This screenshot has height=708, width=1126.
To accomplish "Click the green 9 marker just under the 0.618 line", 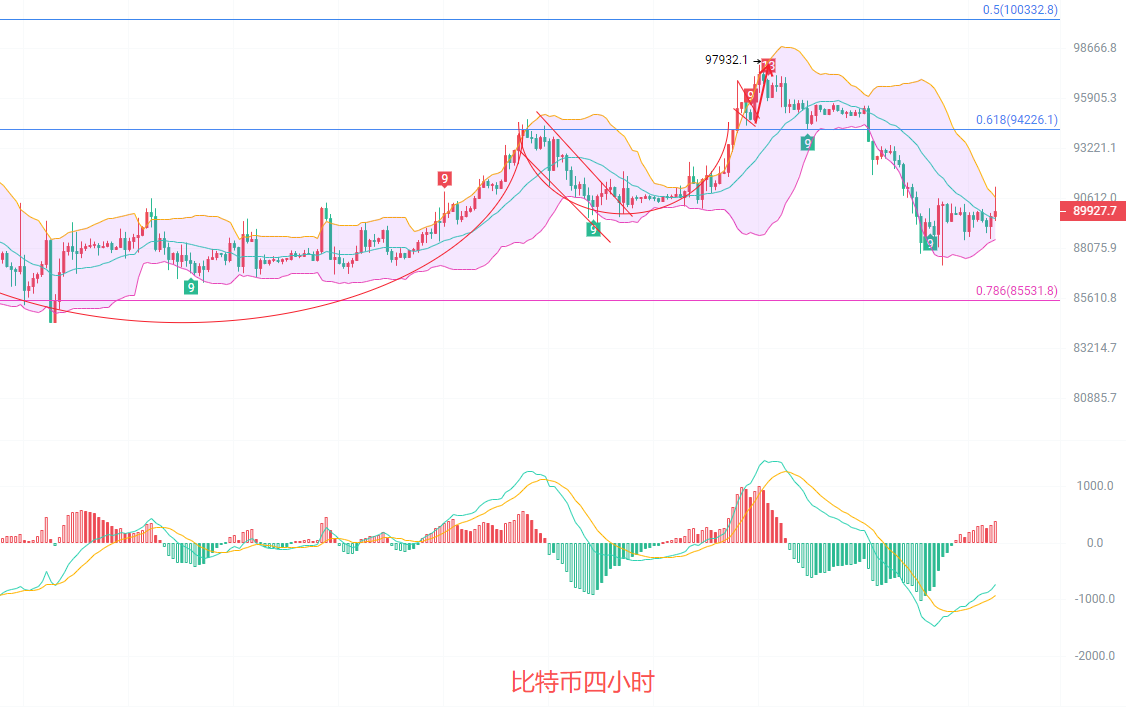I will click(807, 143).
